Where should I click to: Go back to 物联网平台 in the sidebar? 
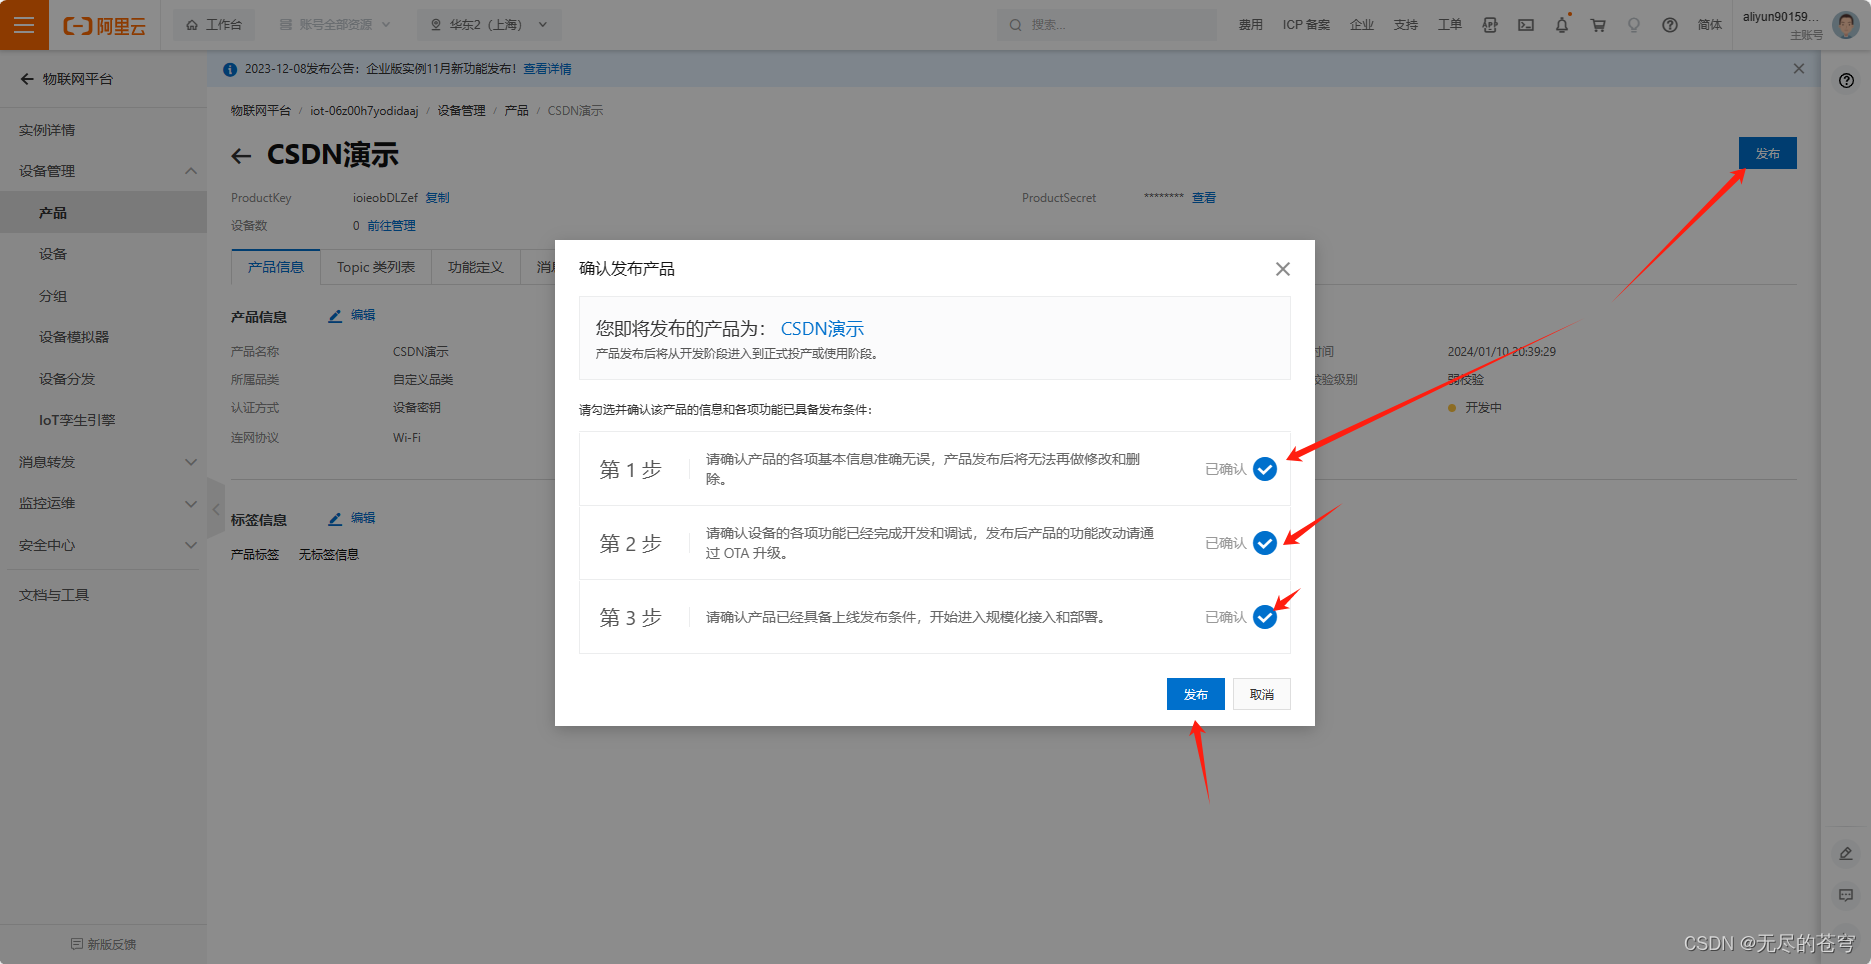(67, 79)
